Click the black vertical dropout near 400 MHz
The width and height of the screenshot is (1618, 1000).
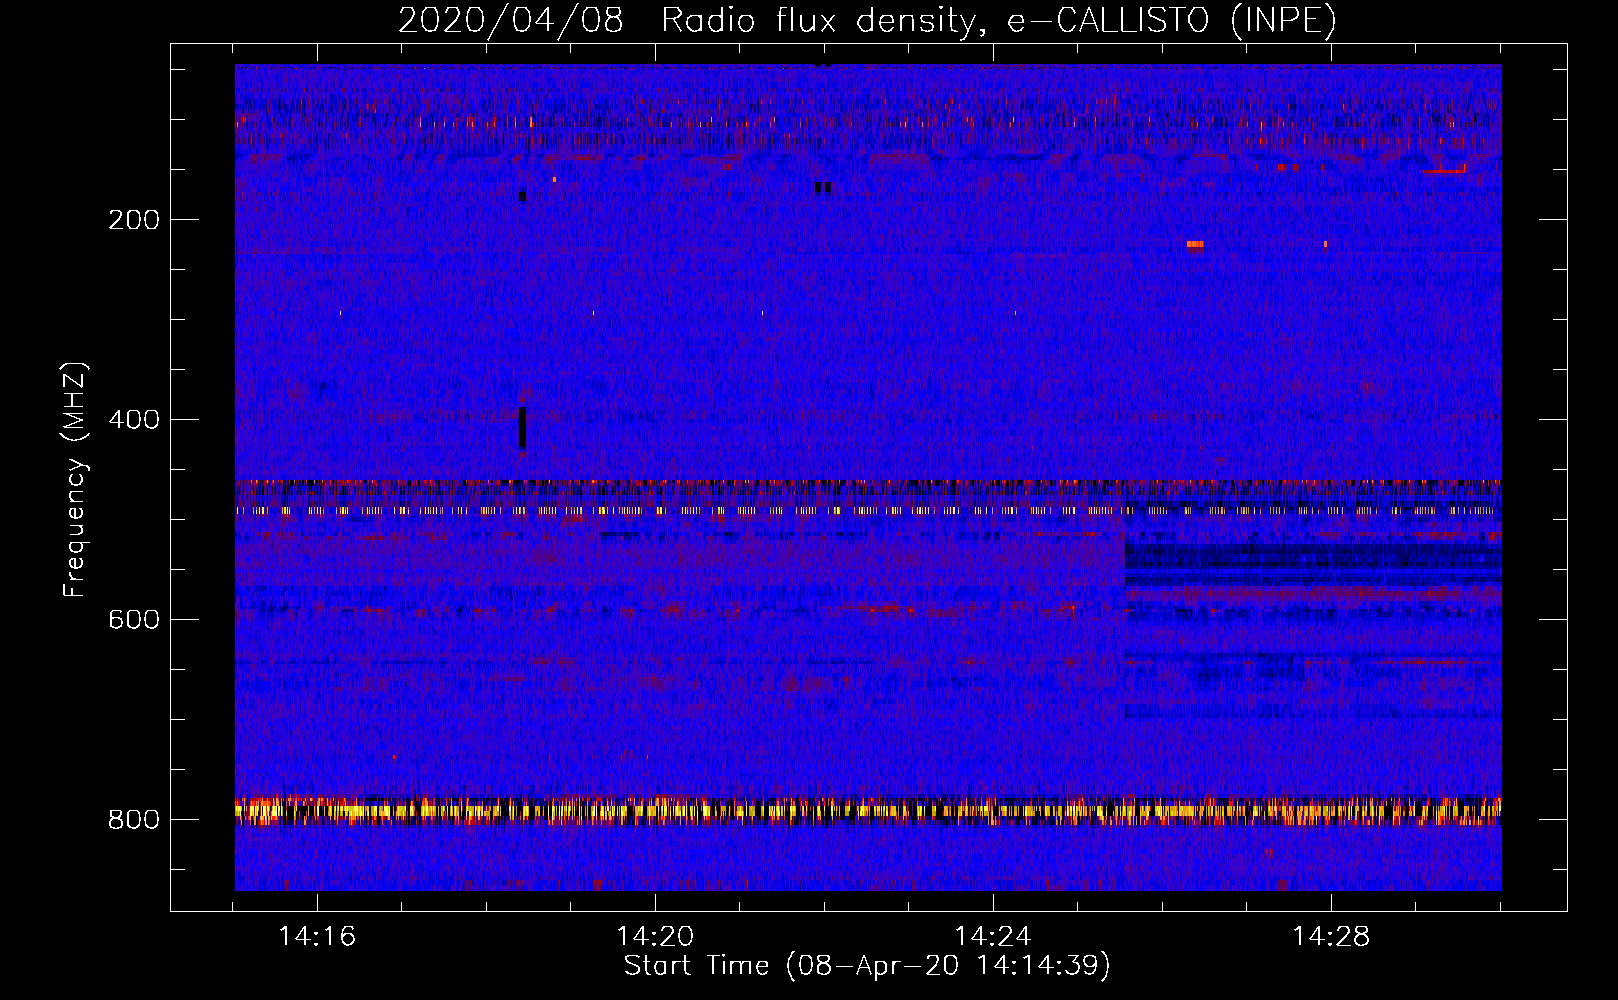click(x=522, y=429)
